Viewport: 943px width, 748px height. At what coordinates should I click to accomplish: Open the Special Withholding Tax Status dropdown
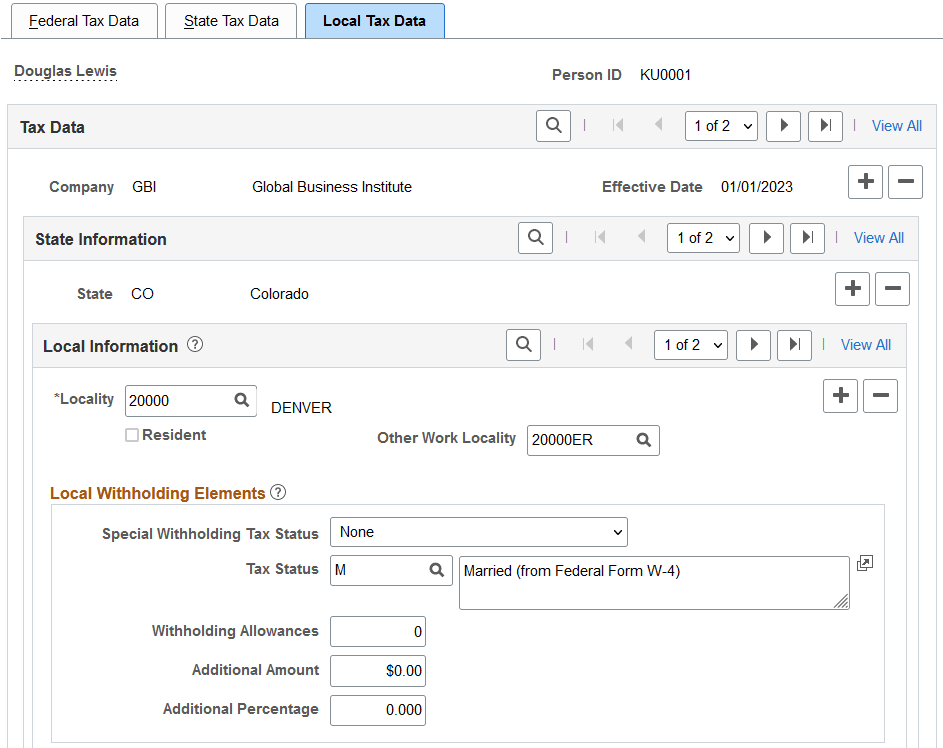click(478, 531)
